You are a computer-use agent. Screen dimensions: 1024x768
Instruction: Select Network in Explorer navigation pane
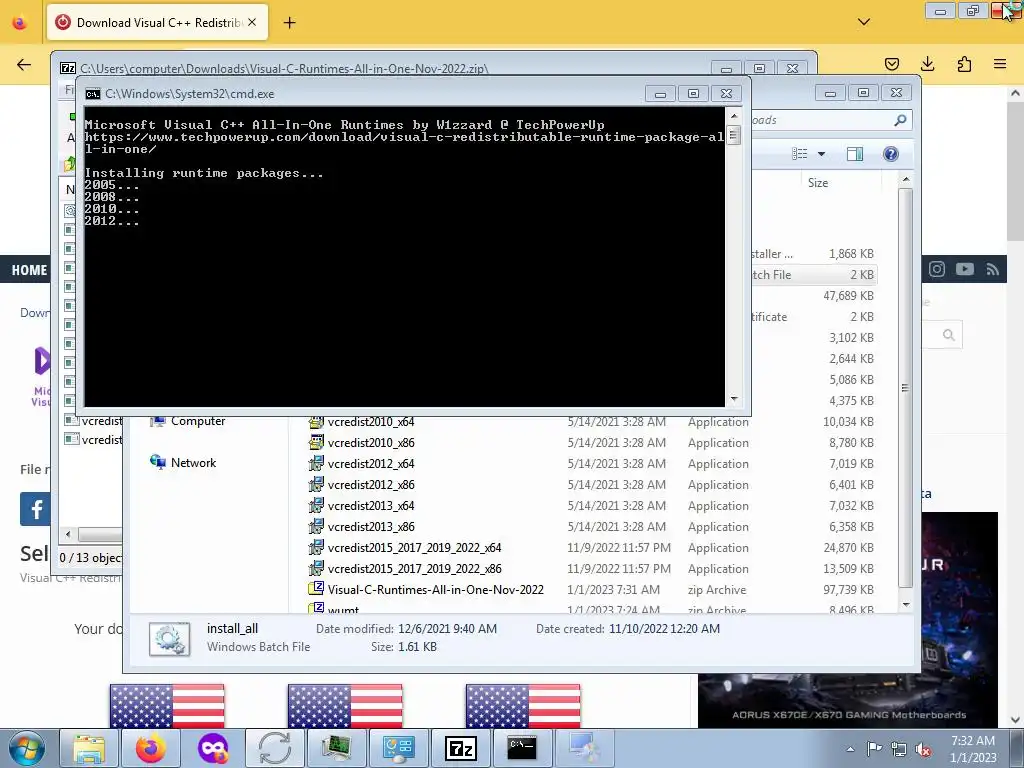pyautogui.click(x=193, y=462)
